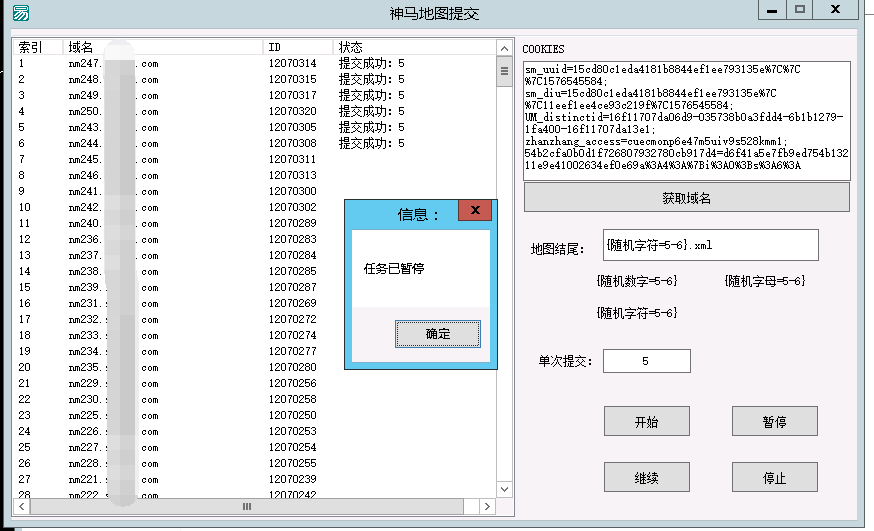The image size is (874, 531).
Task: Click the horizontal scroll left arrow
Action: 22,506
